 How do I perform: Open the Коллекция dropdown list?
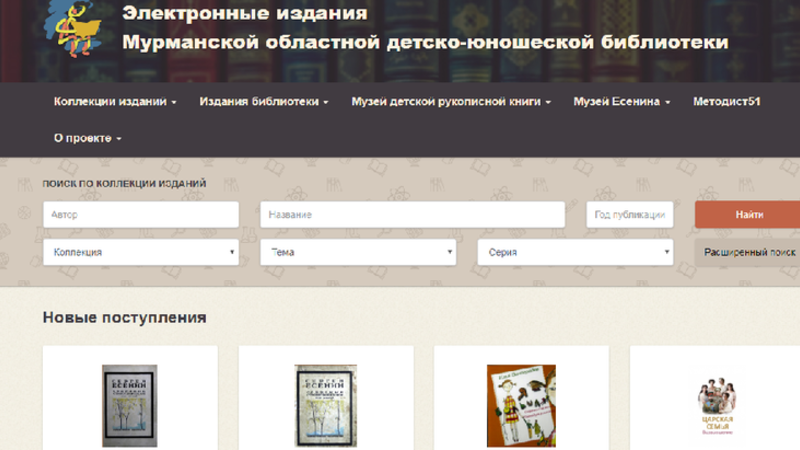coord(141,253)
